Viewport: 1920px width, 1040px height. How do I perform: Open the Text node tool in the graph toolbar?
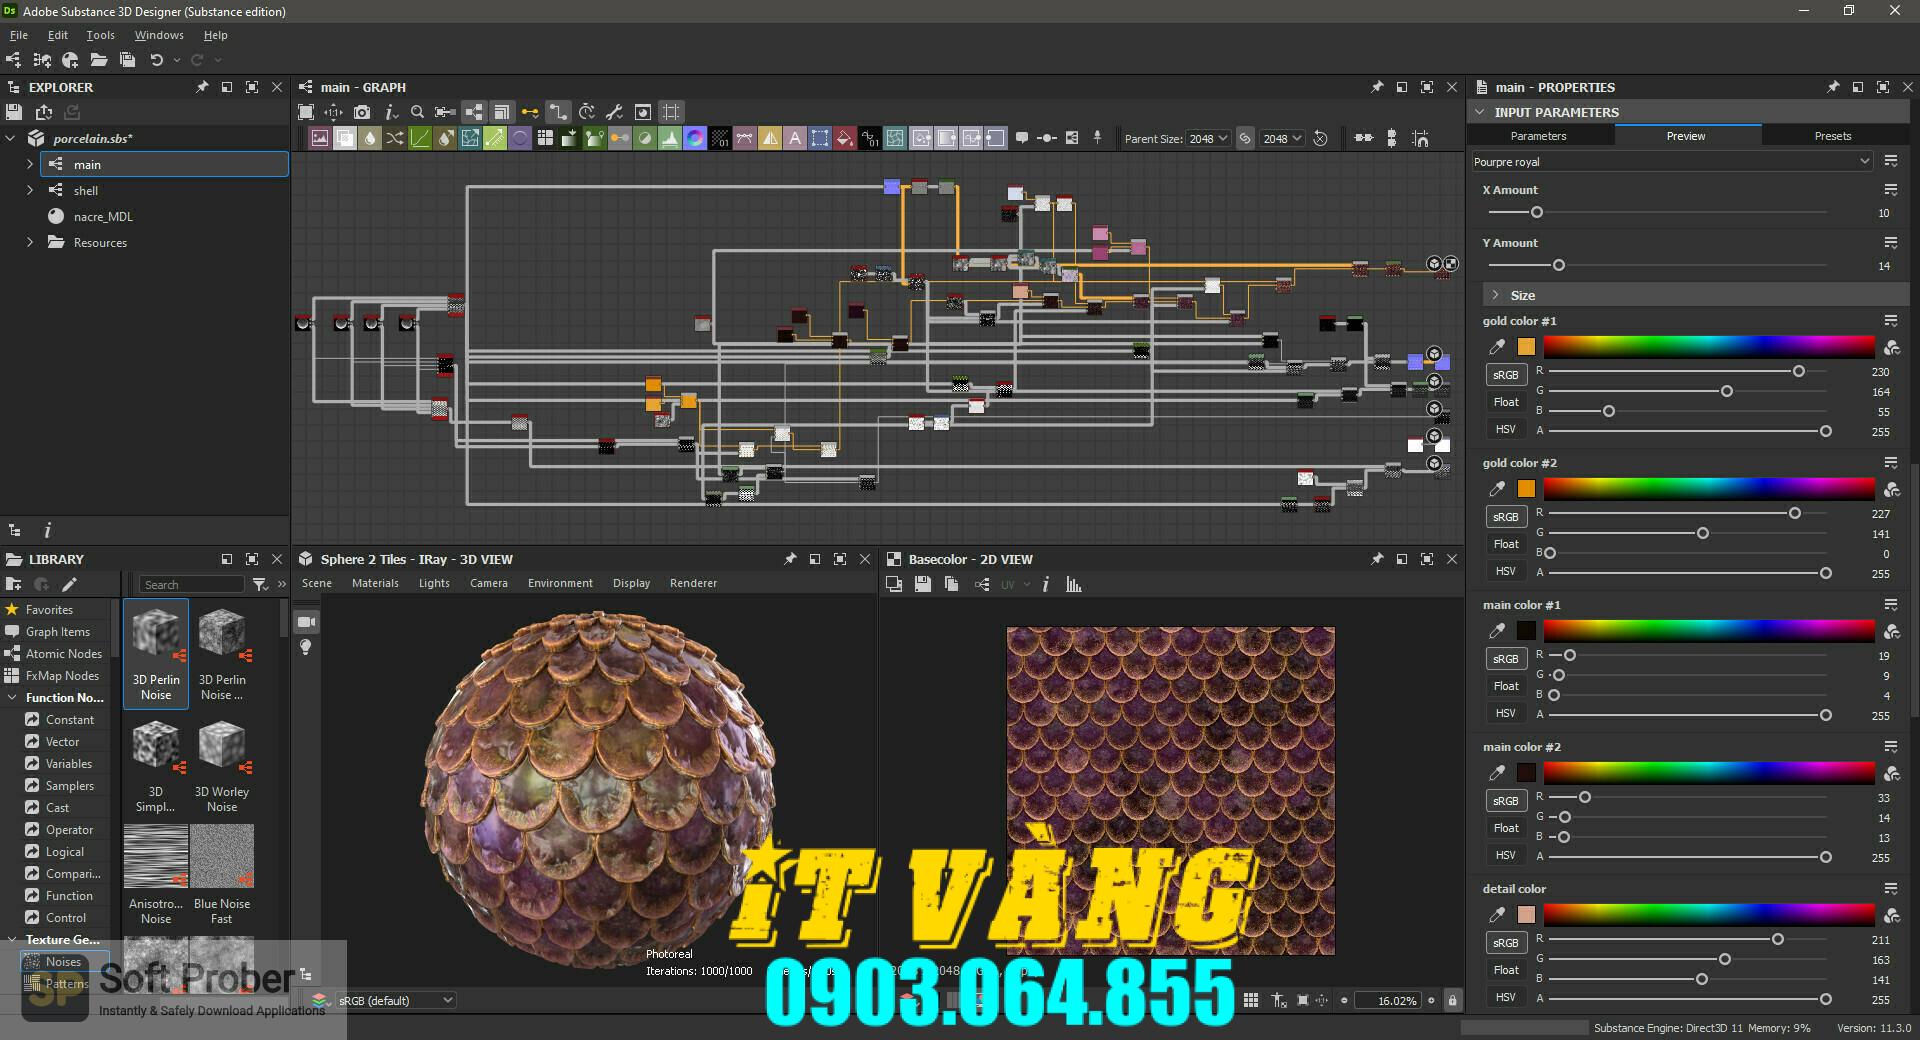point(795,138)
